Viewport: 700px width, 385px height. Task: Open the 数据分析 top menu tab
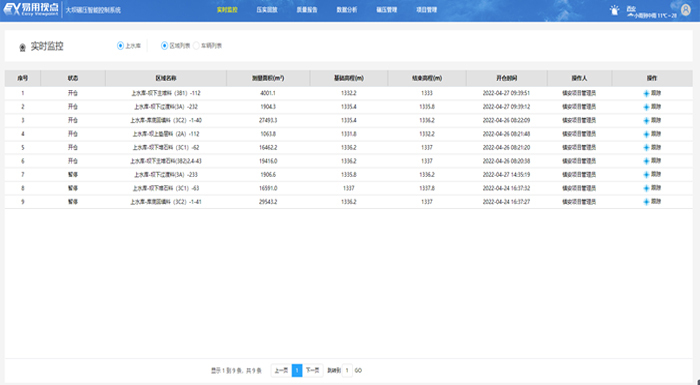[x=347, y=10]
